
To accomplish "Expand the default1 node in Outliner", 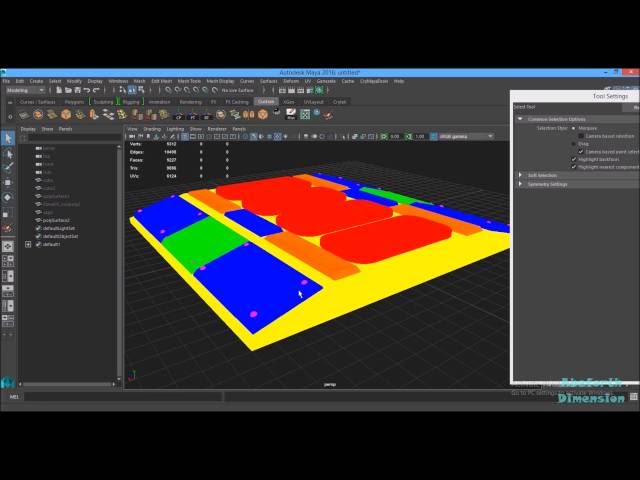I will pos(28,244).
